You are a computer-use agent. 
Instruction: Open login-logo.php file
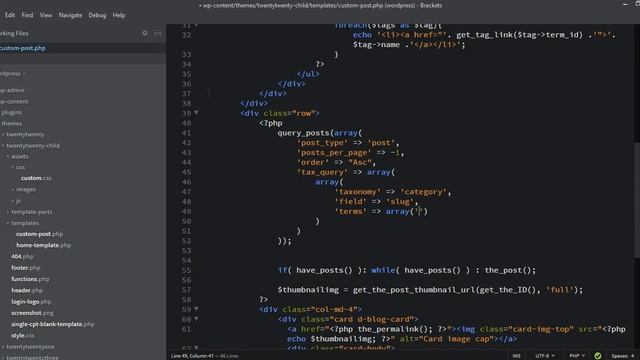pos(31,302)
